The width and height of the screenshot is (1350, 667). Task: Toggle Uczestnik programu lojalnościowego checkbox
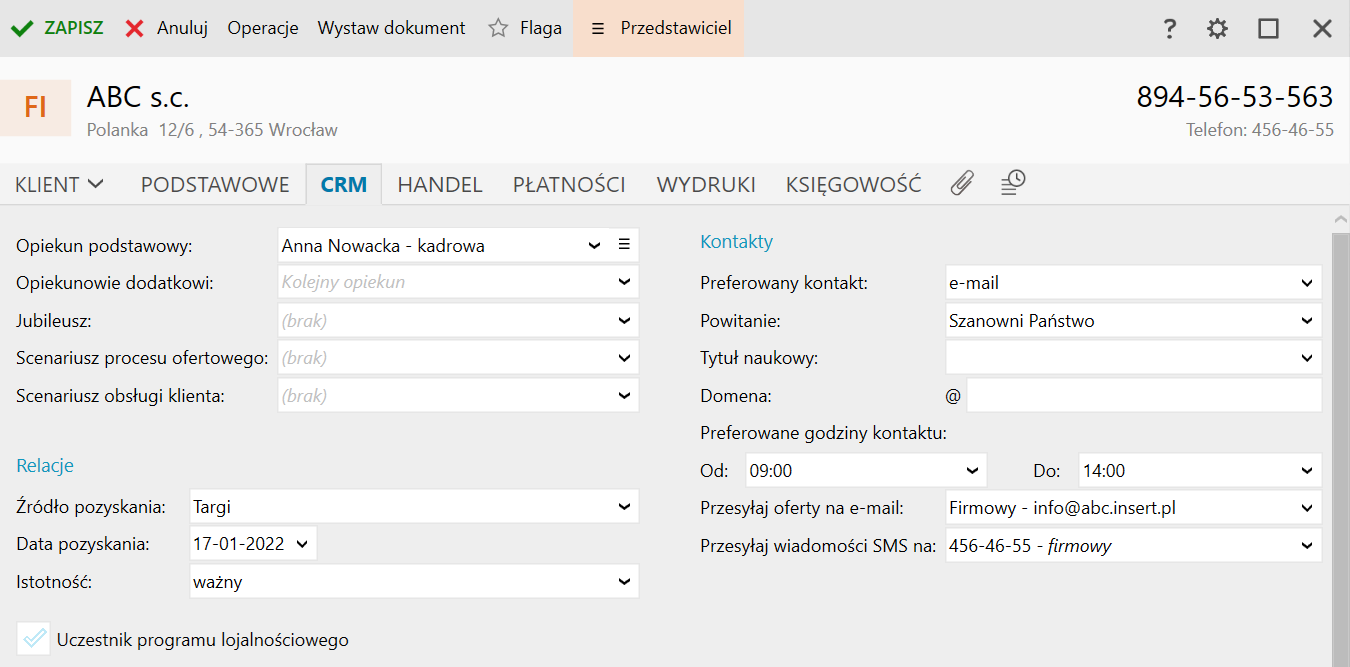tap(34, 639)
